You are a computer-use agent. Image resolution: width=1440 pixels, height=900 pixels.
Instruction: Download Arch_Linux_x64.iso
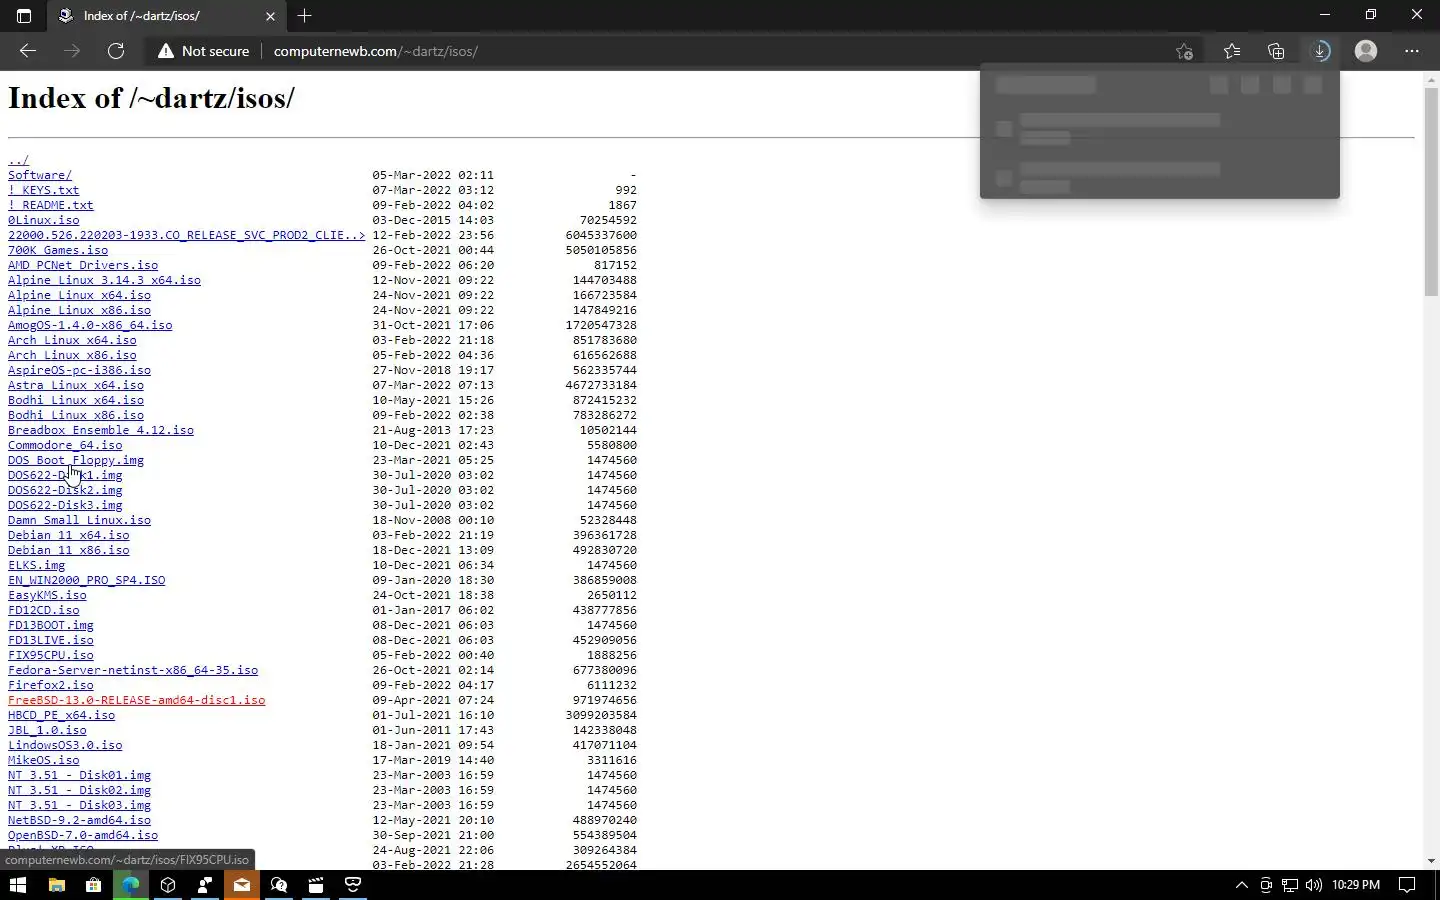72,340
